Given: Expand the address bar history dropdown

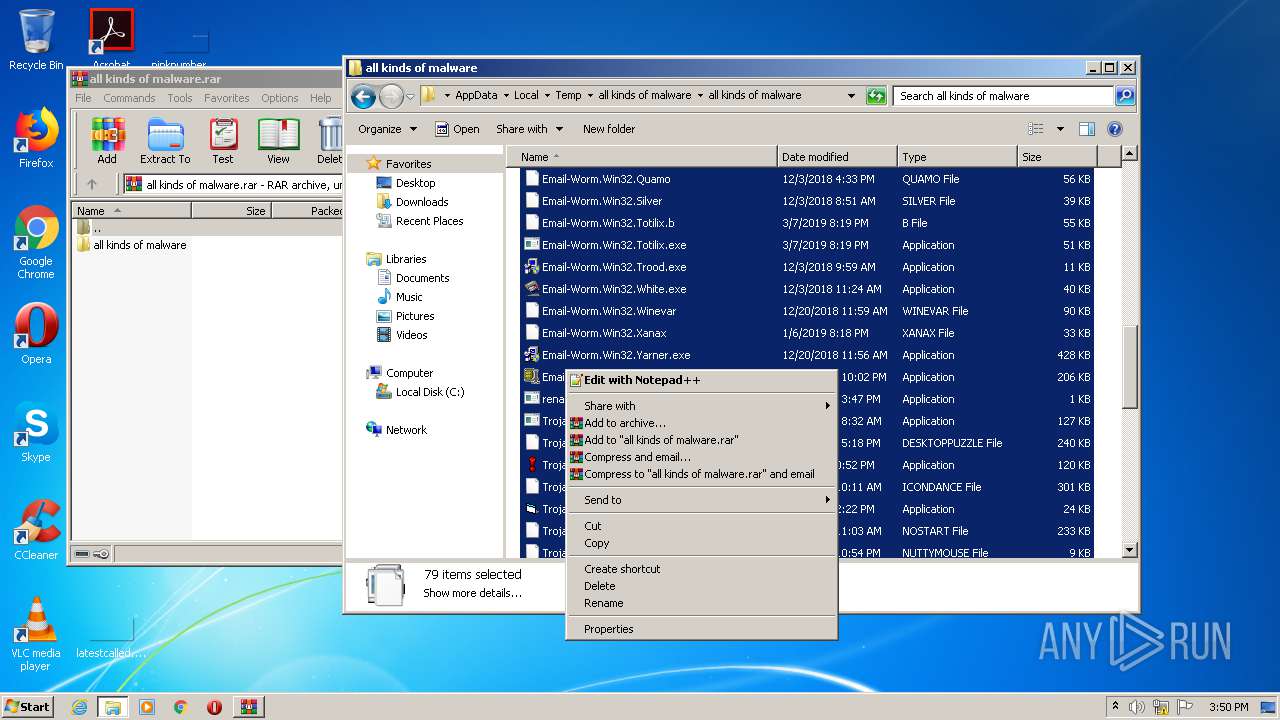Looking at the screenshot, I should point(851,96).
